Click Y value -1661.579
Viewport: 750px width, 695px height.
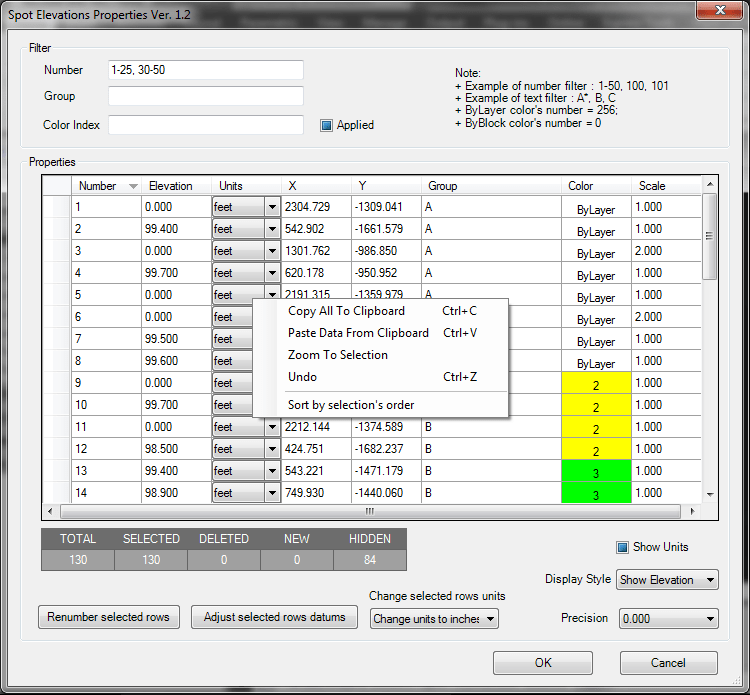tap(386, 229)
